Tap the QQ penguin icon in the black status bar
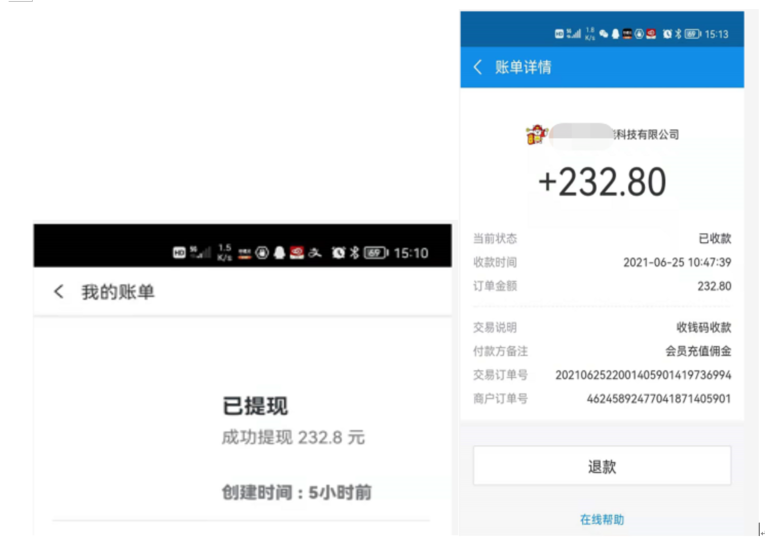This screenshot has height=537, width=765. 279,253
